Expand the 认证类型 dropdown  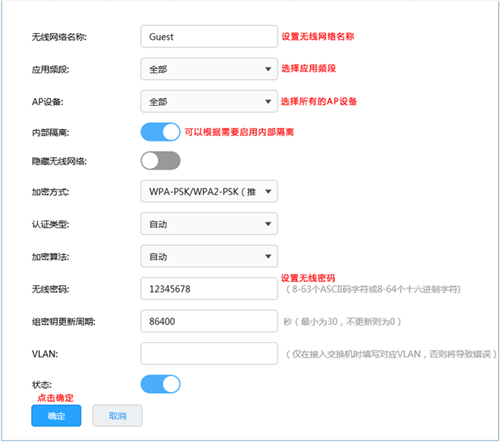pyautogui.click(x=209, y=224)
